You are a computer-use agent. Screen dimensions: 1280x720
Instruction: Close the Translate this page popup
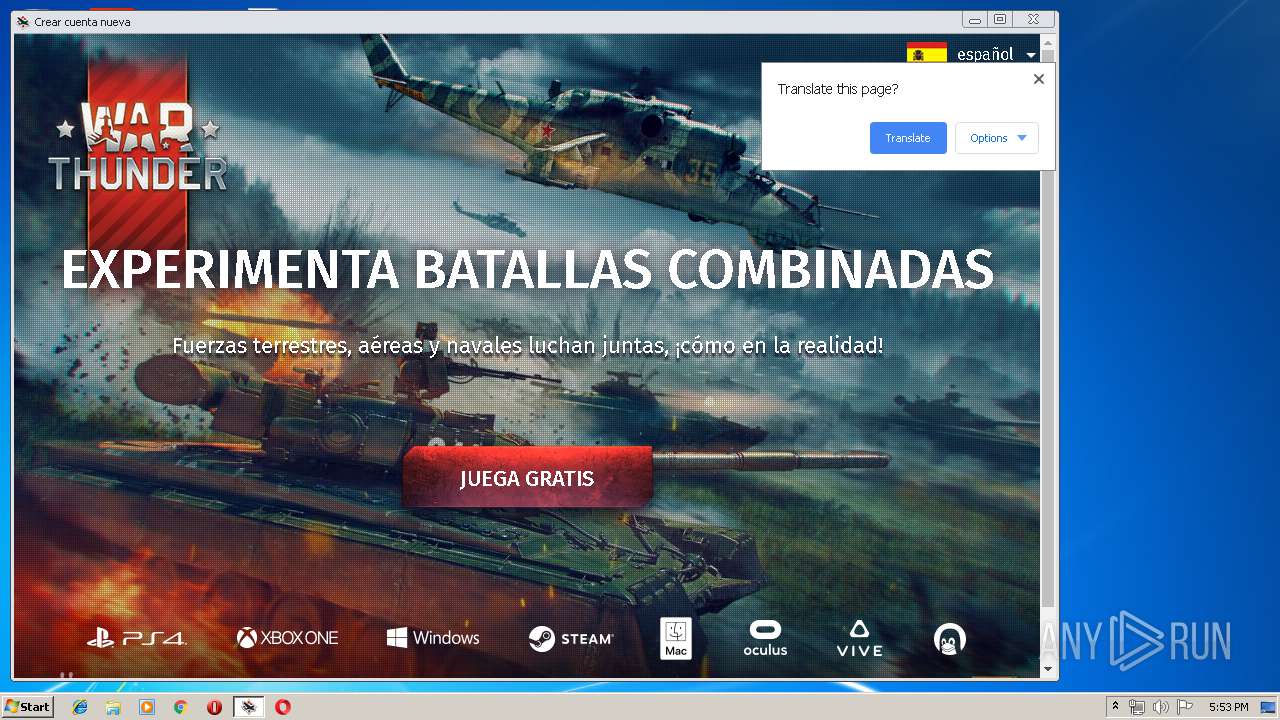[1038, 79]
